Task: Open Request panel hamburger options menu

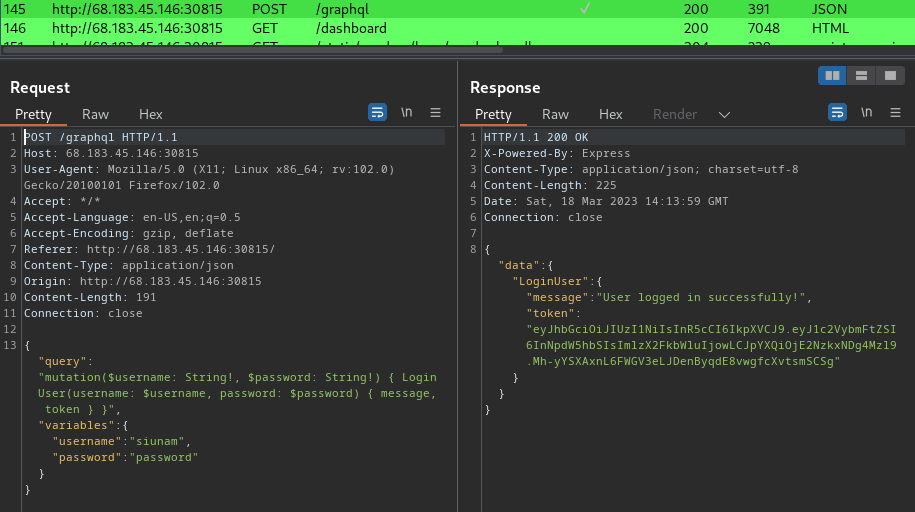Action: coord(435,112)
